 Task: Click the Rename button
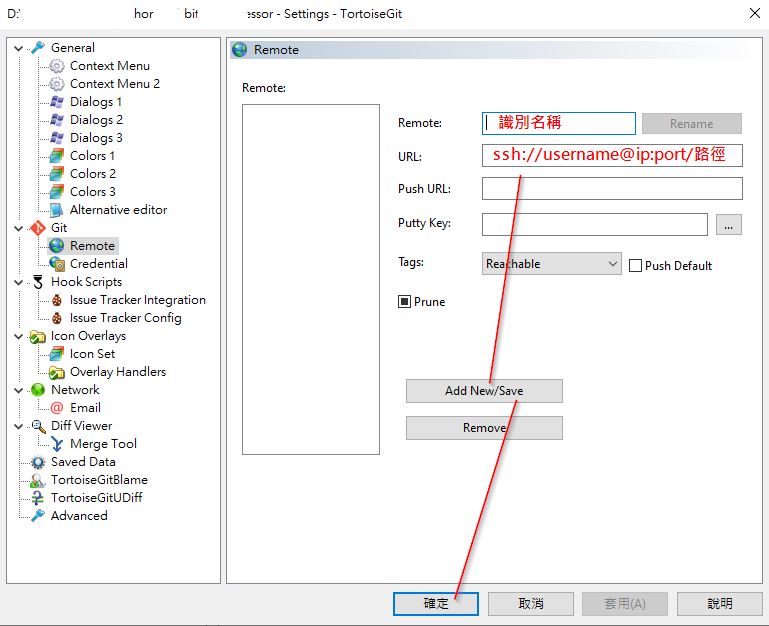(692, 124)
